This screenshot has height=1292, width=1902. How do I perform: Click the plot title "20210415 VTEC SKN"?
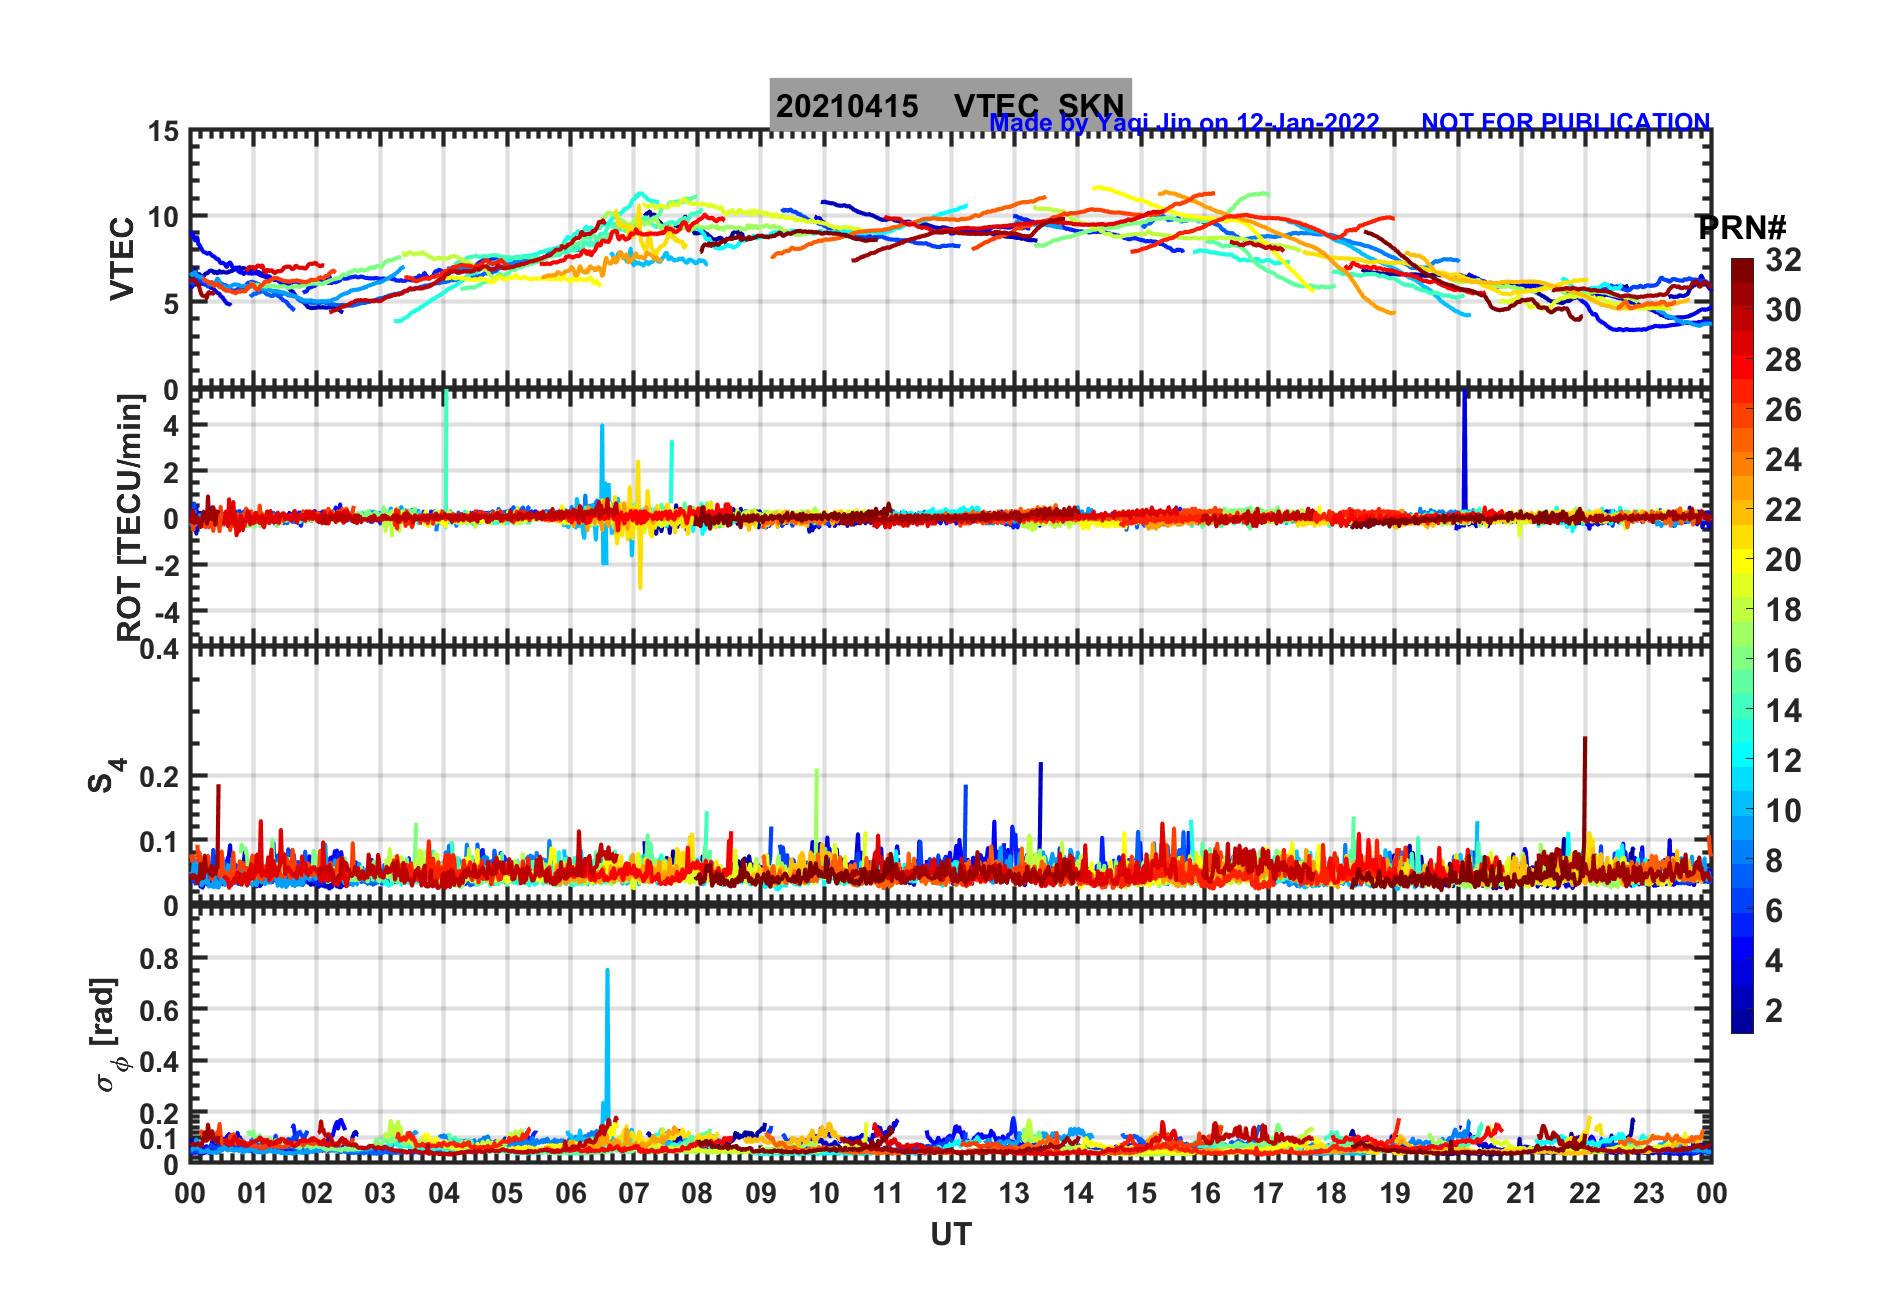click(948, 105)
